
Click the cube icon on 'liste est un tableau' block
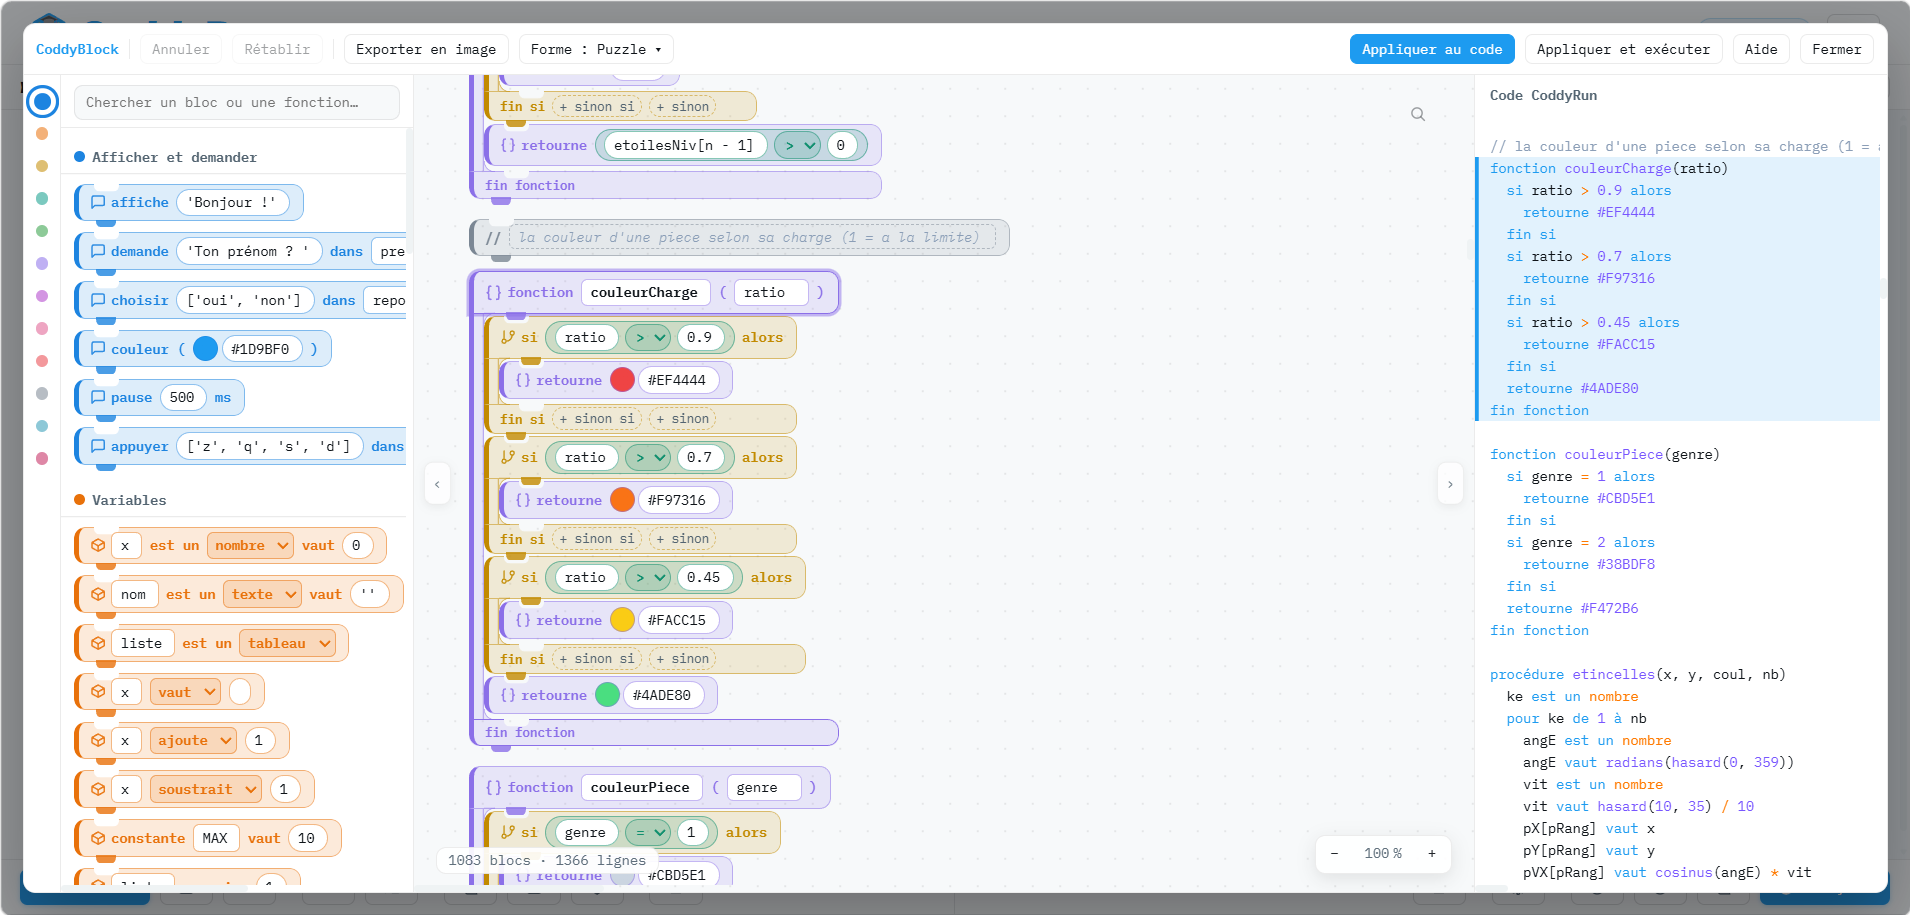click(x=98, y=643)
